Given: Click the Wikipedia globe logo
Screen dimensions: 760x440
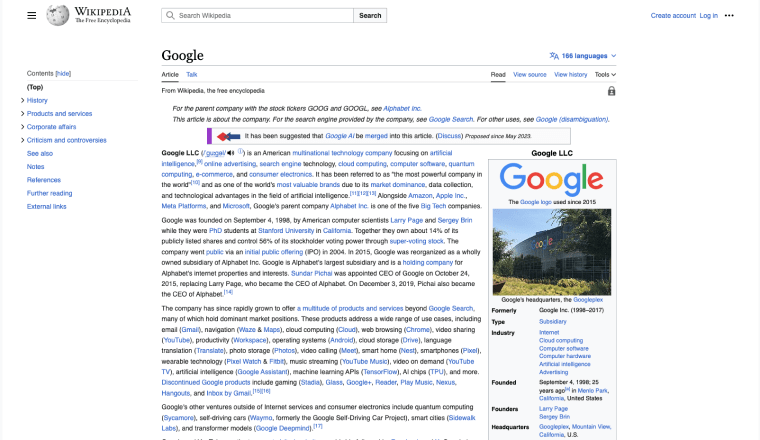Looking at the screenshot, I should click(x=58, y=15).
